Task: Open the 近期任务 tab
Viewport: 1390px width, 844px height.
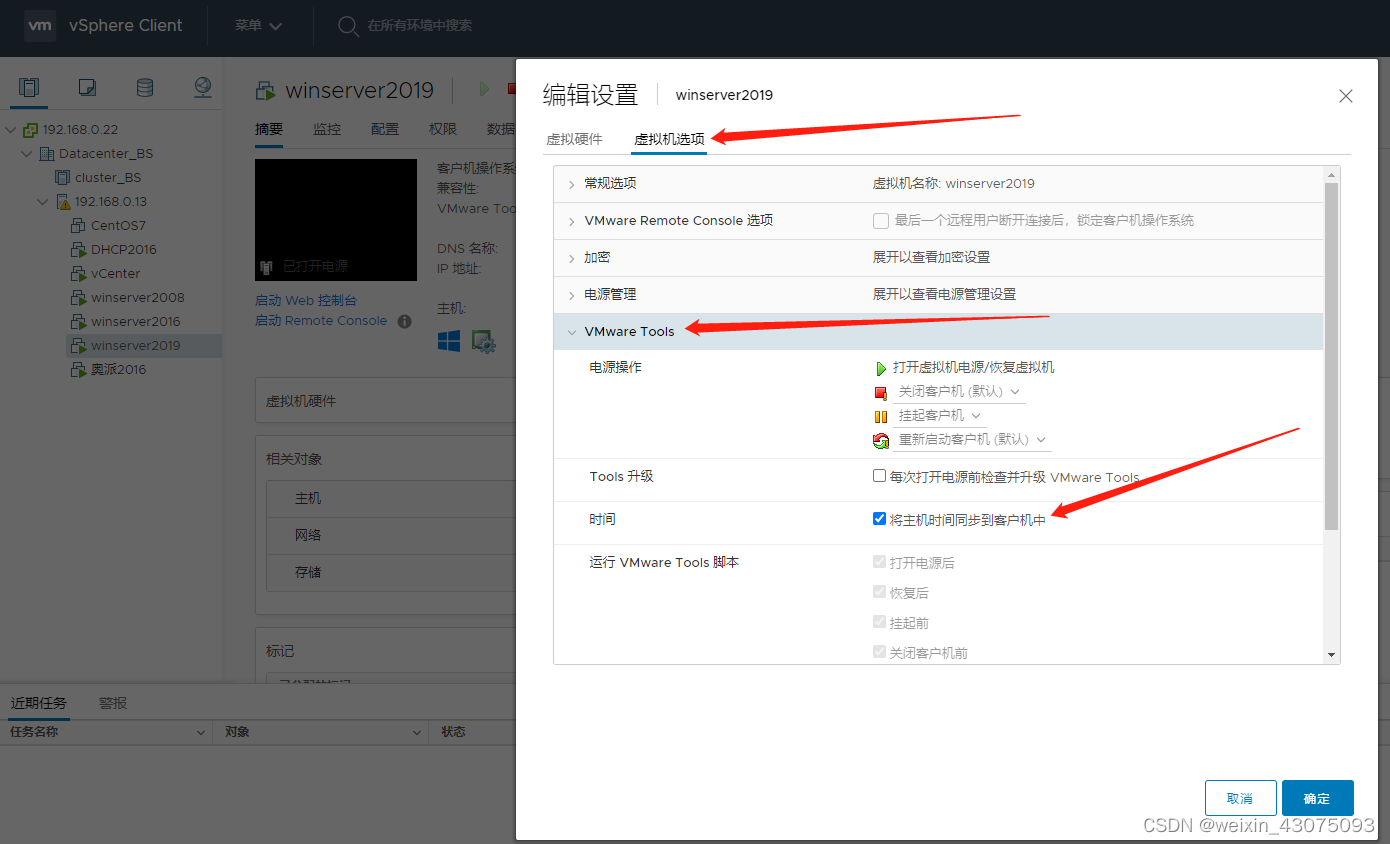Action: pos(39,703)
